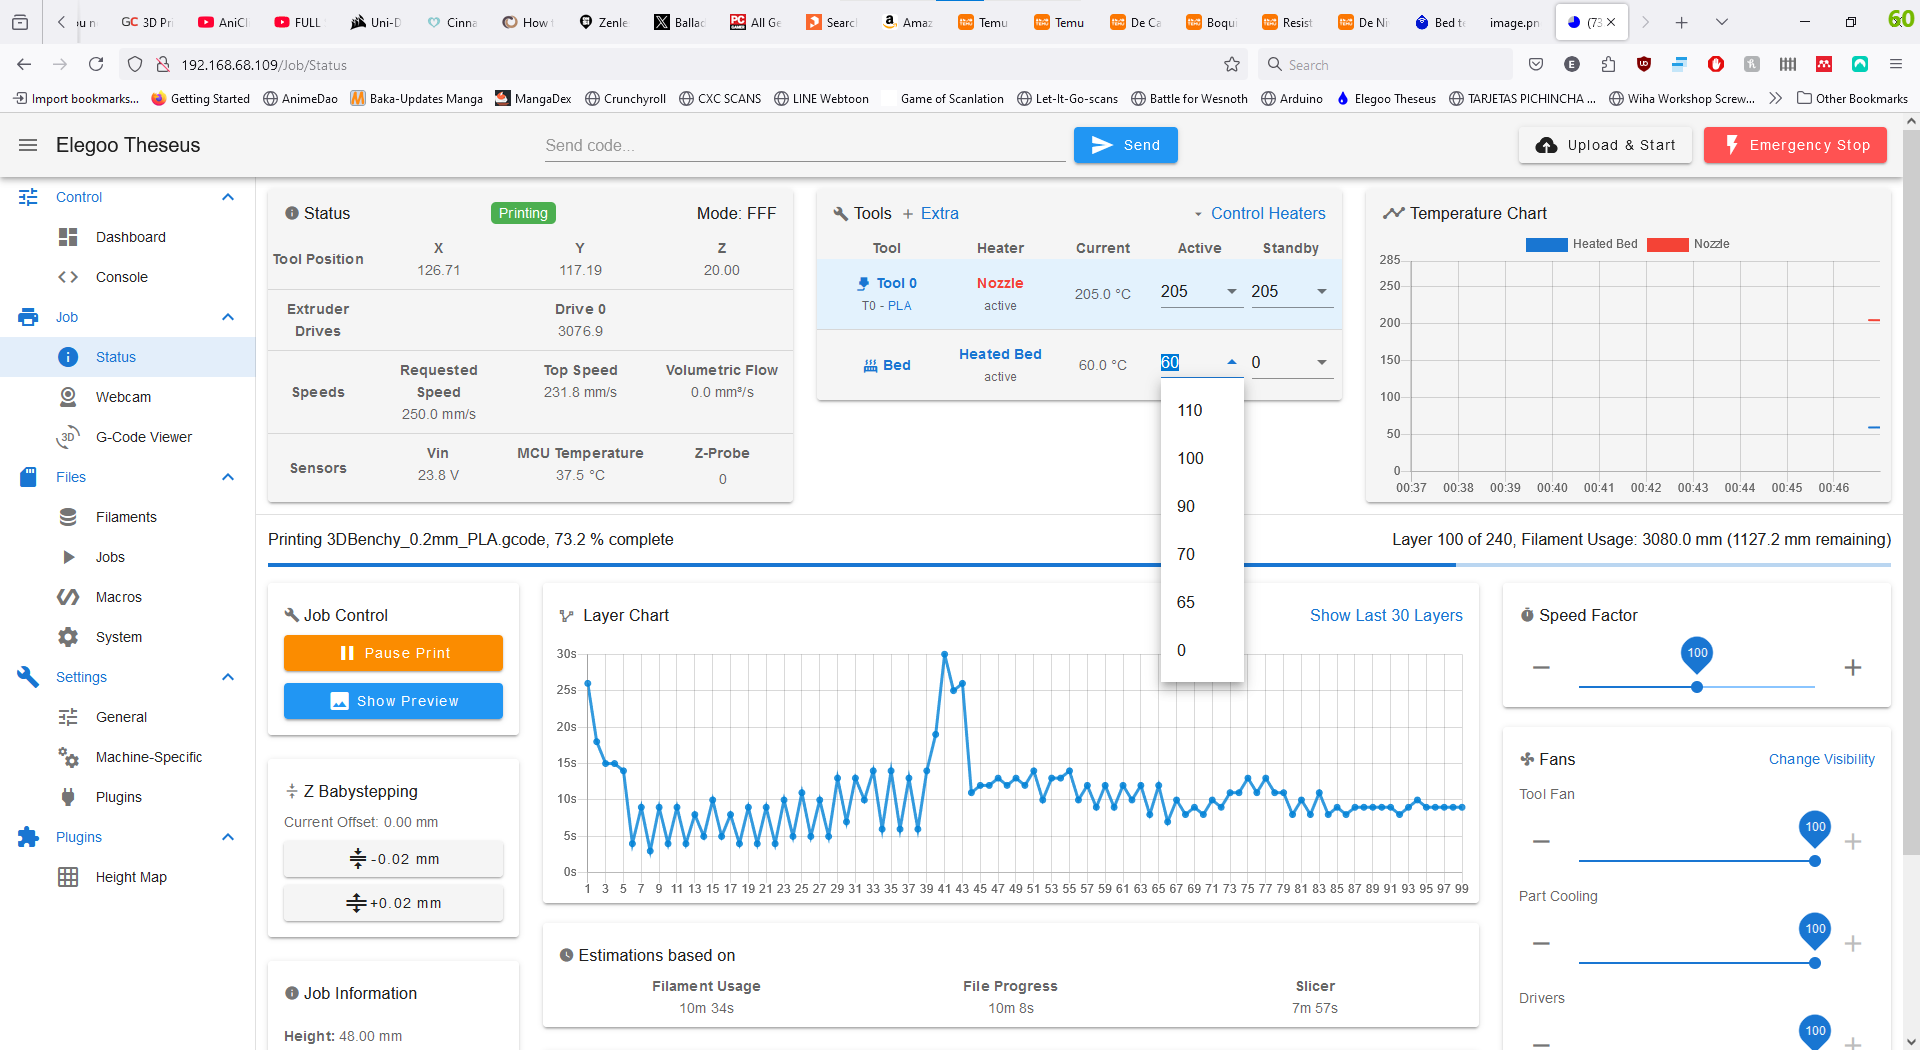The height and width of the screenshot is (1050, 1920).
Task: Click the Tool Fan slider handle
Action: coord(1815,861)
